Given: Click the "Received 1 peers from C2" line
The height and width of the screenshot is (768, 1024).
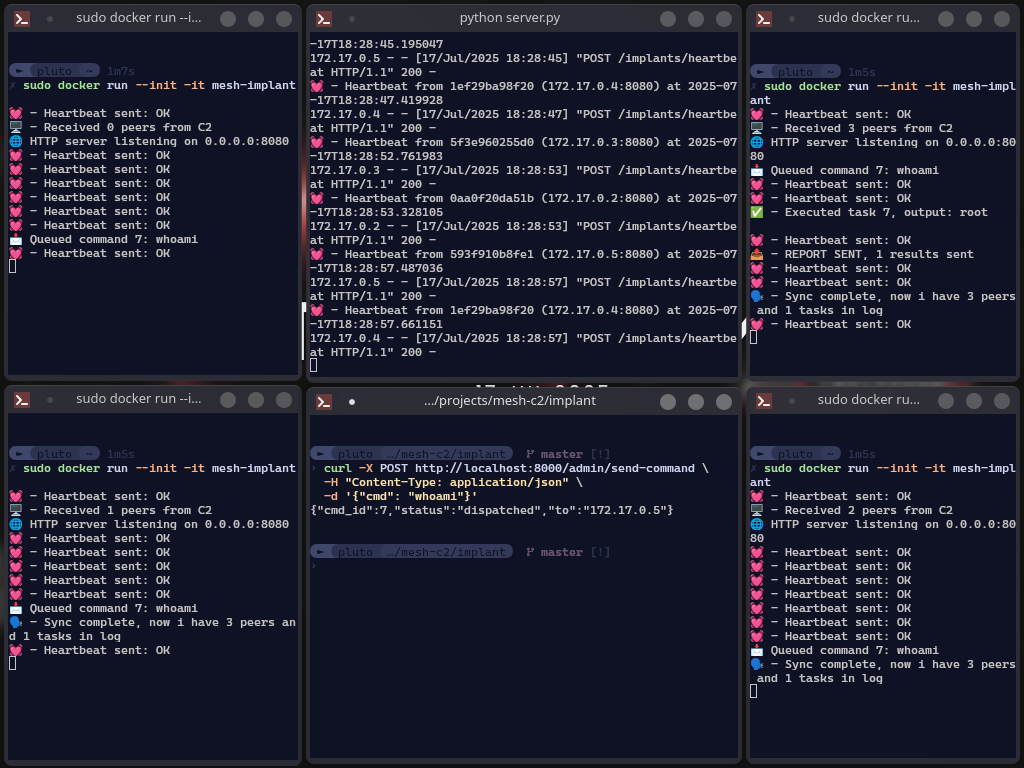Looking at the screenshot, I should [110, 510].
